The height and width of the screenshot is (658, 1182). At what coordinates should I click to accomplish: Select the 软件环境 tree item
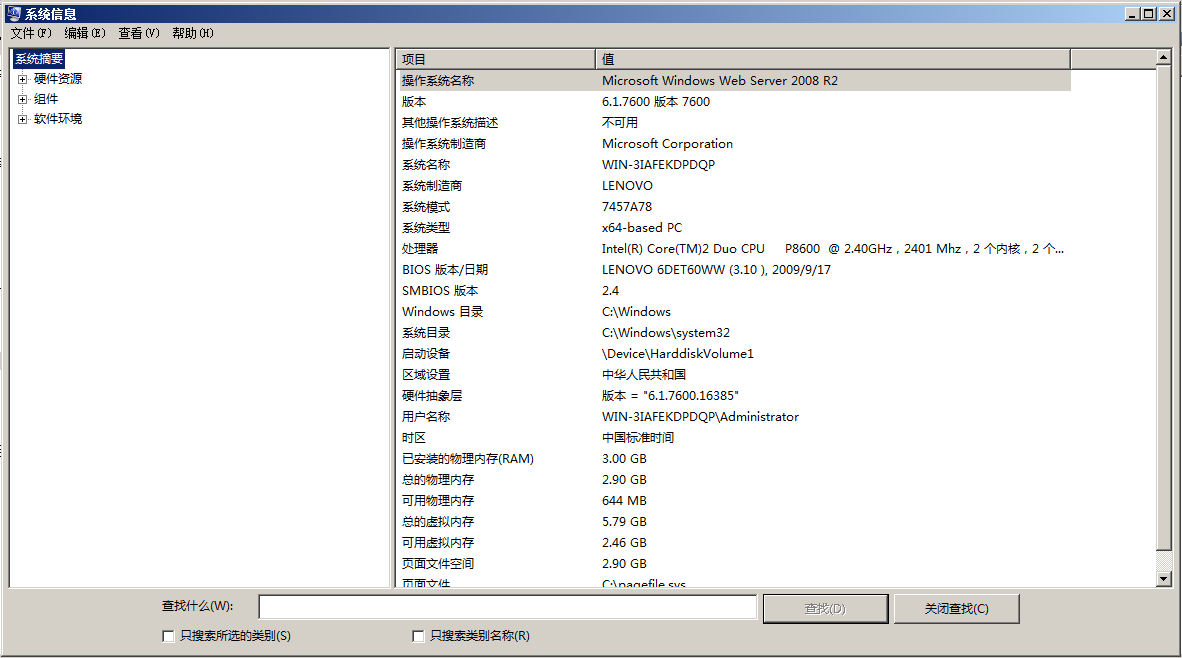click(x=58, y=119)
